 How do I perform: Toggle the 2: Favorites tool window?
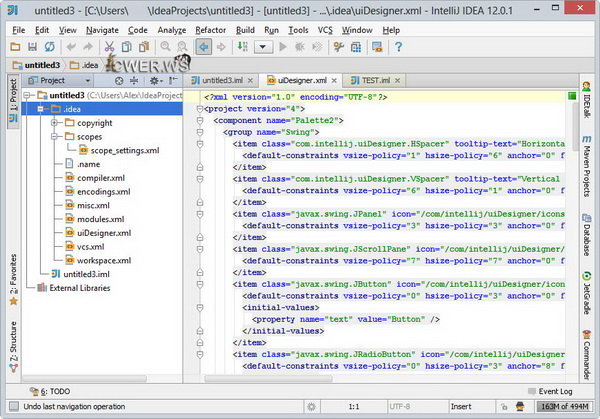[x=13, y=279]
